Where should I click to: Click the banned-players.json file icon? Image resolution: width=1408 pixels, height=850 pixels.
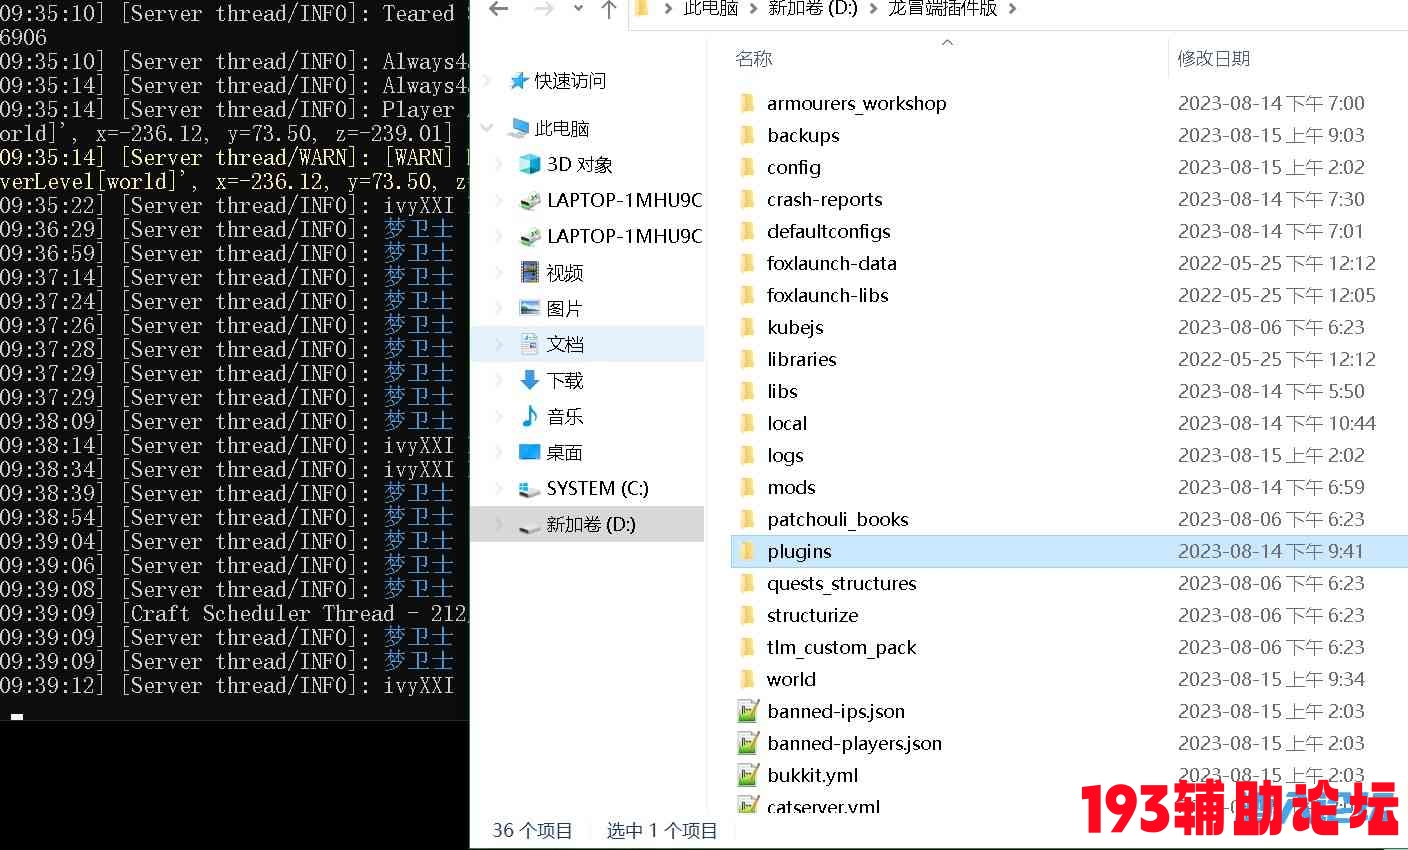[x=748, y=743]
